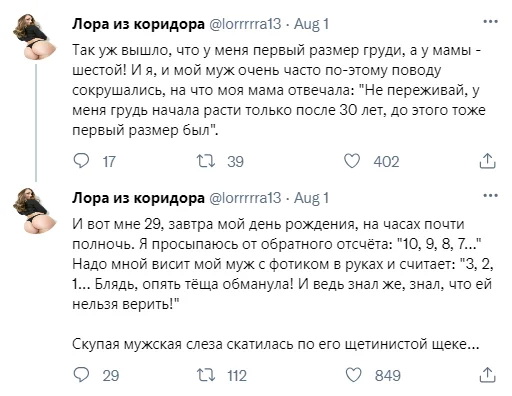Open the first tweet text beginning 'Так уж вышло'
The height and width of the screenshot is (396, 512).
(x=278, y=90)
